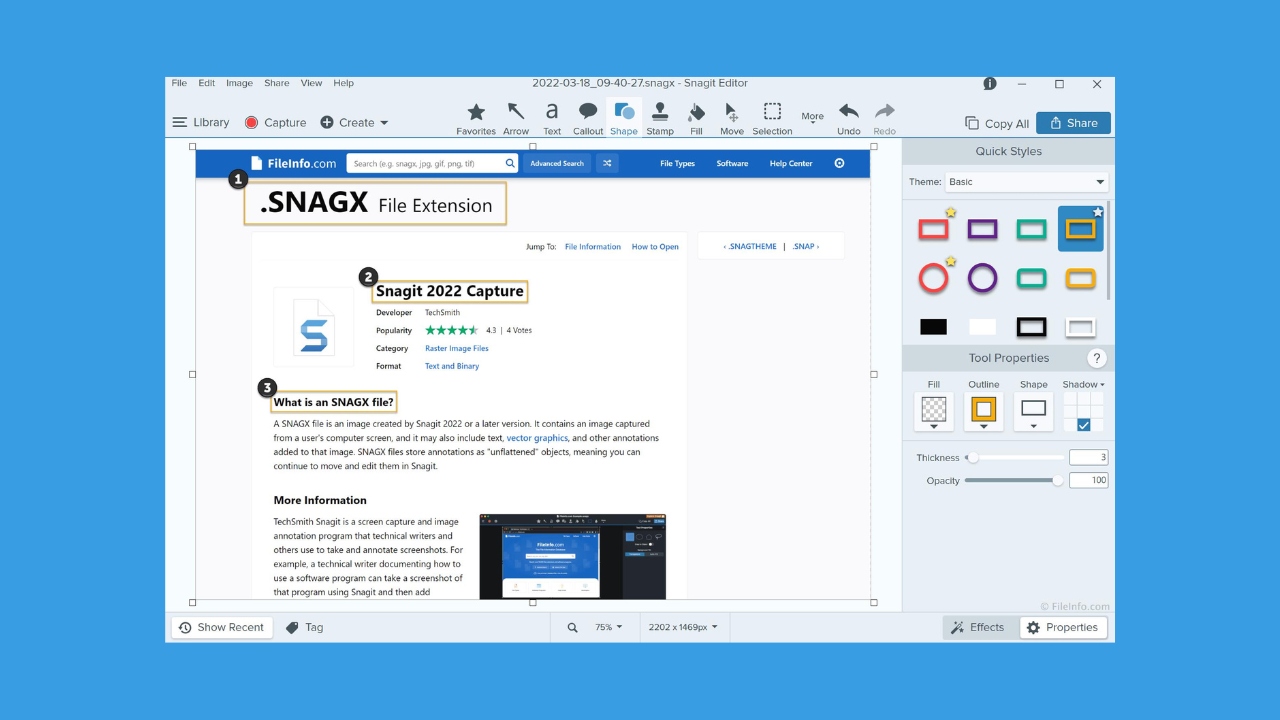Uncheck the bottom-center shadow direction box
Screen dimensions: 1280x720
pos(1083,425)
